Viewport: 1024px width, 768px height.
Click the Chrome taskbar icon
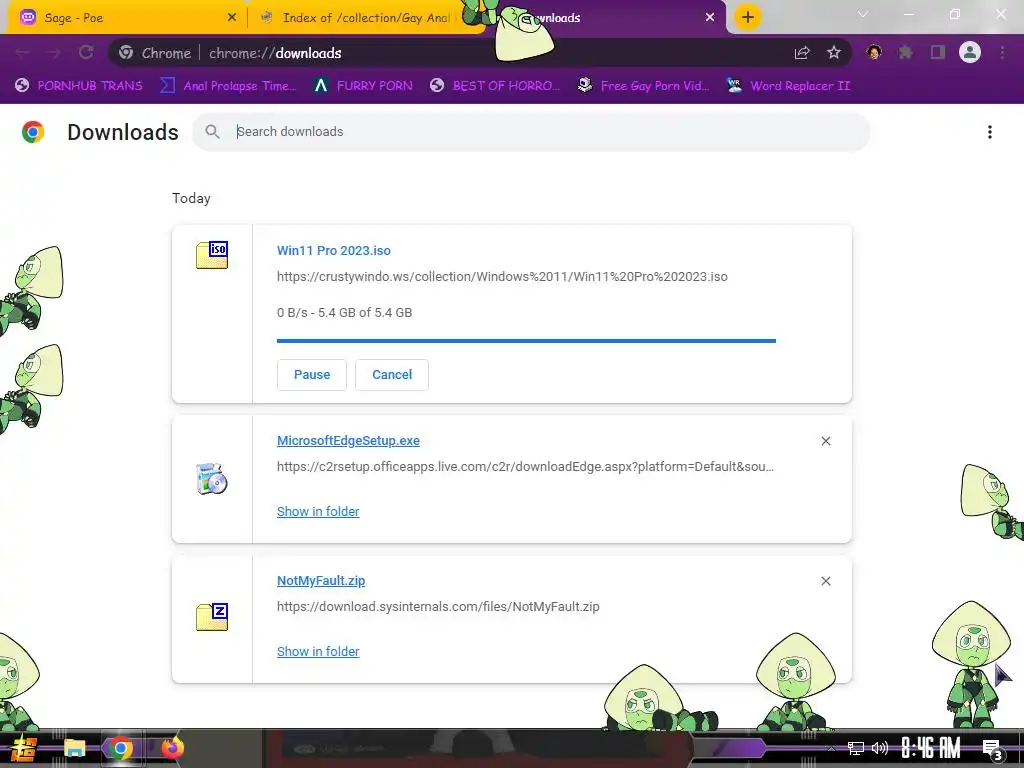[120, 748]
